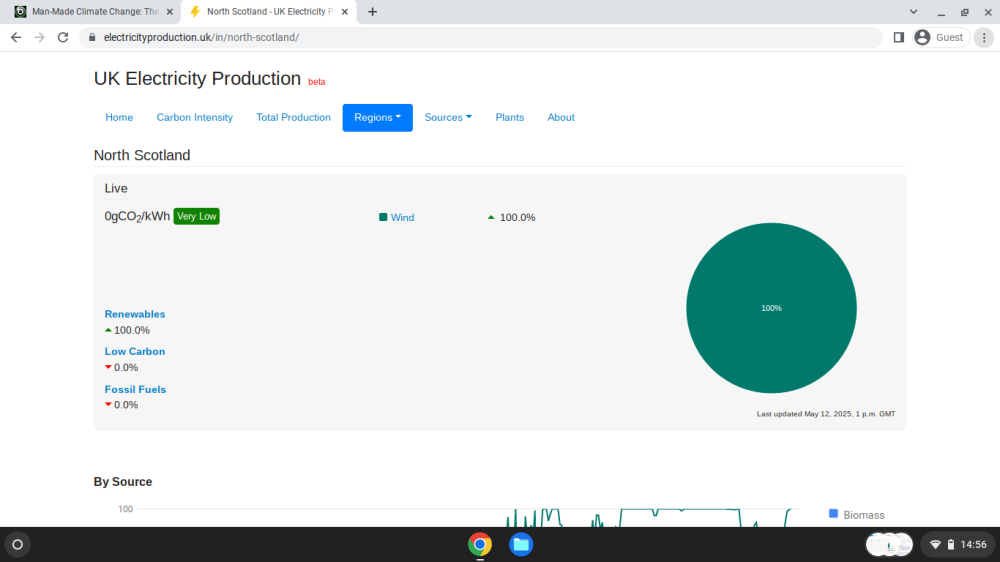
Task: Click the 0gCO2/kWh value
Action: (137, 217)
